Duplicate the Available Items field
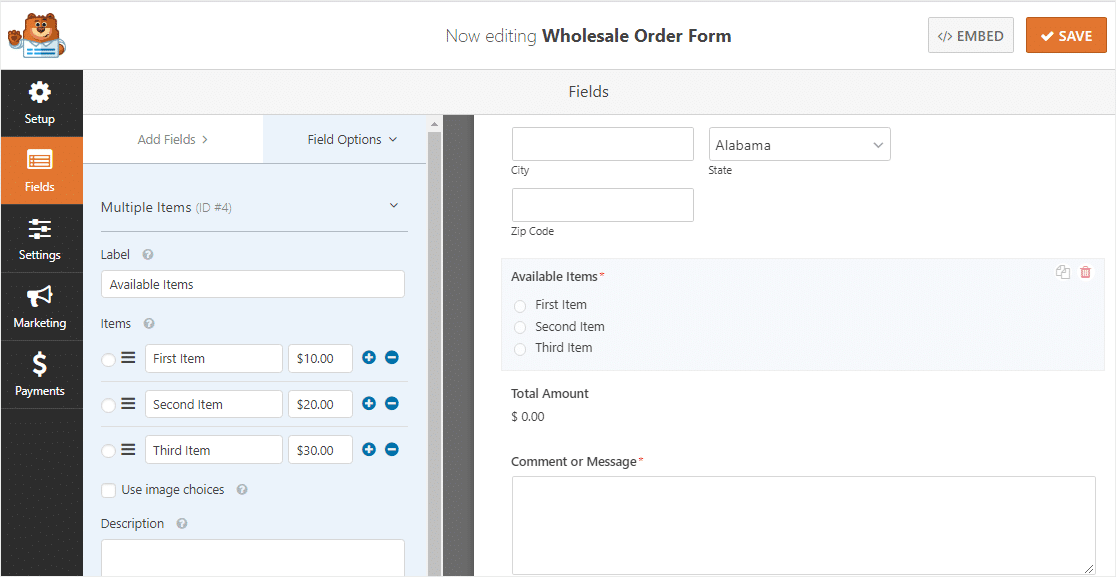The height and width of the screenshot is (577, 1116). pyautogui.click(x=1063, y=272)
